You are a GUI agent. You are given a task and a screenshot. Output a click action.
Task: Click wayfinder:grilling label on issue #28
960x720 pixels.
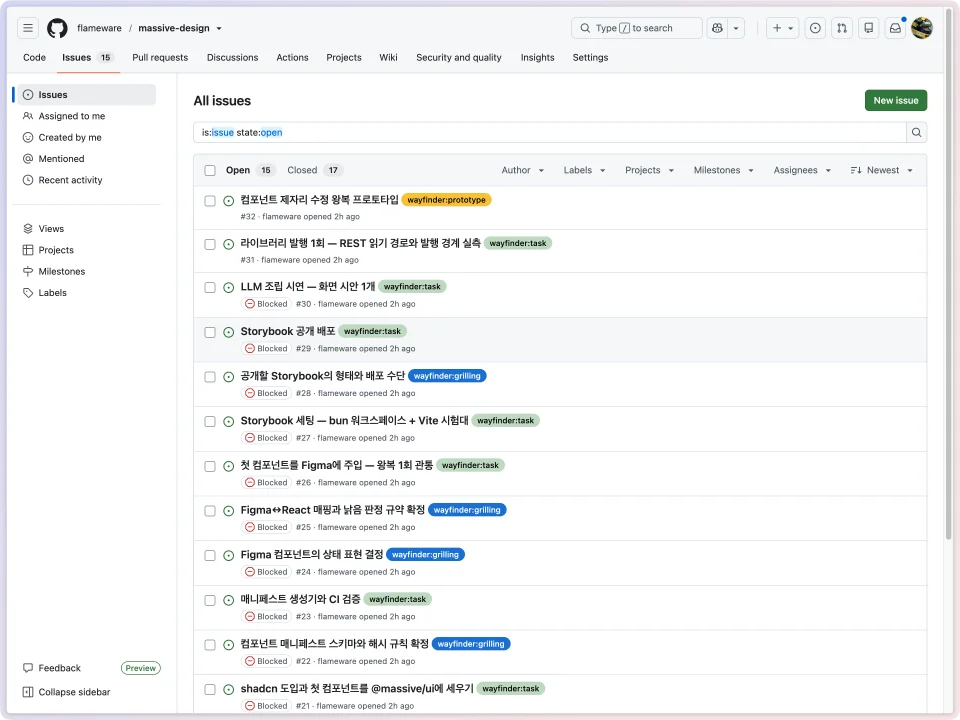[447, 376]
